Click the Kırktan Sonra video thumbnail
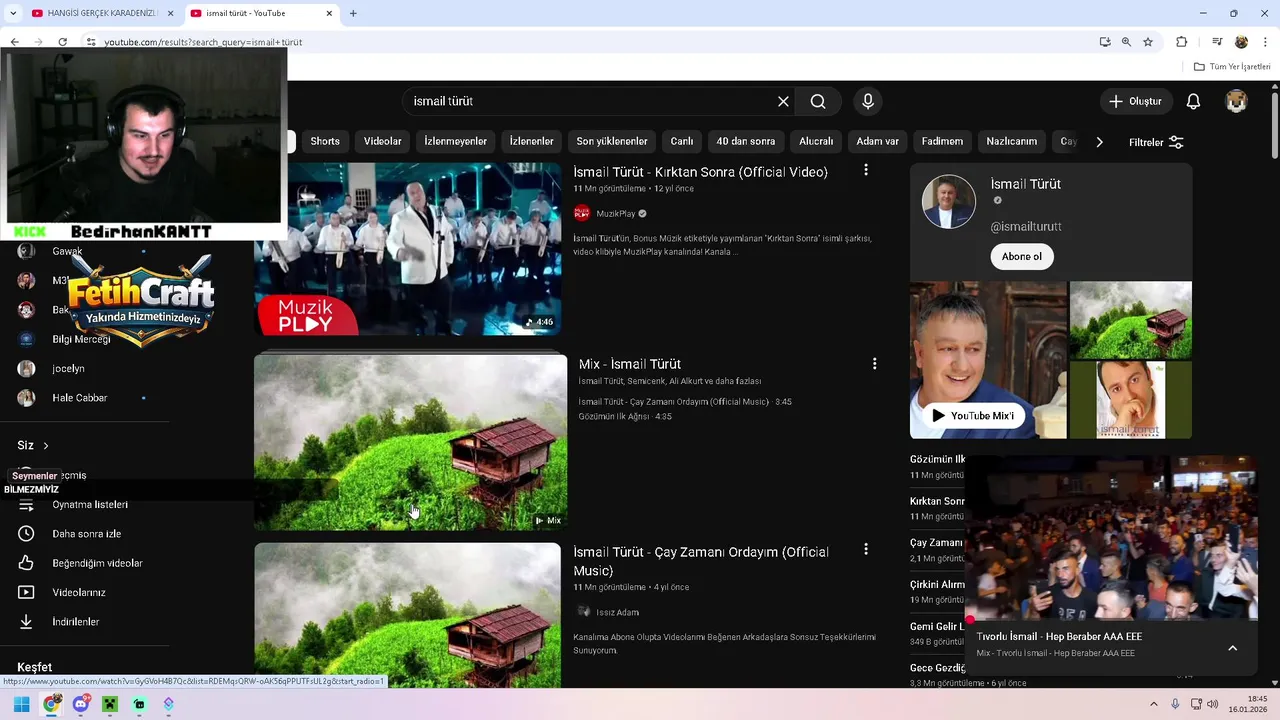This screenshot has width=1280, height=720. click(x=408, y=249)
